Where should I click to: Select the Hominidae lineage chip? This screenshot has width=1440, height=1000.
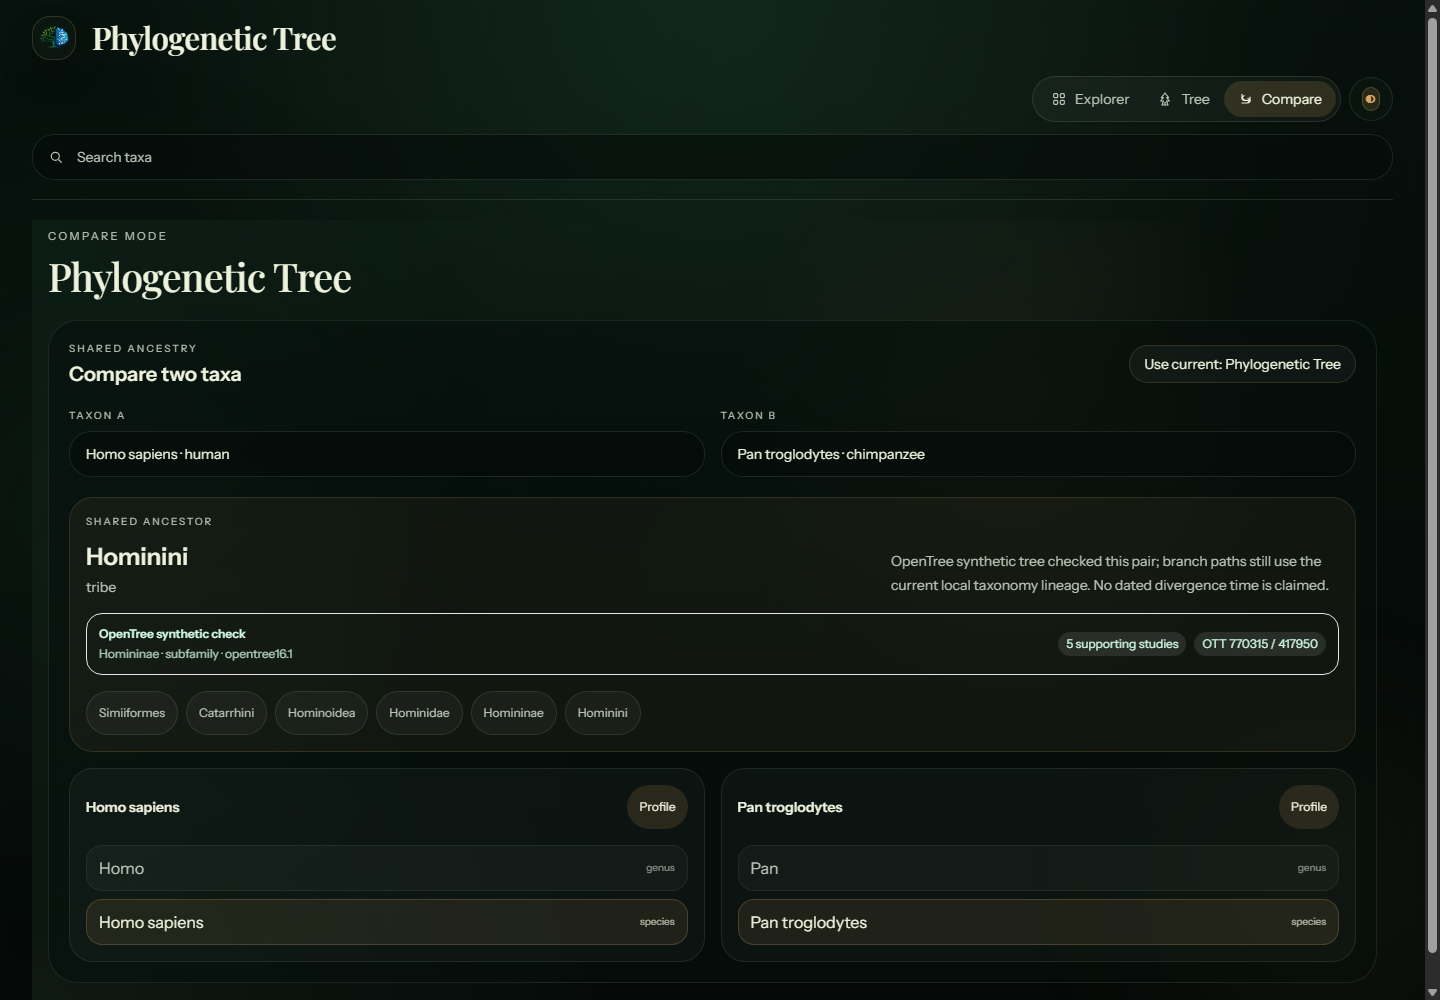coord(419,713)
